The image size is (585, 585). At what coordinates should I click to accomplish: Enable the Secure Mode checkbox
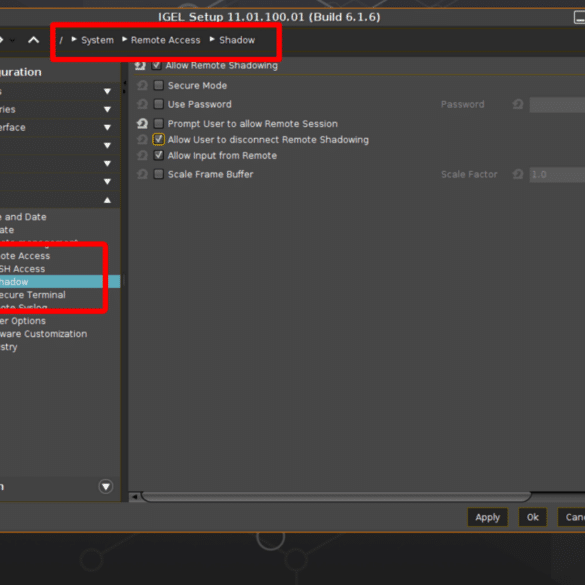point(159,85)
